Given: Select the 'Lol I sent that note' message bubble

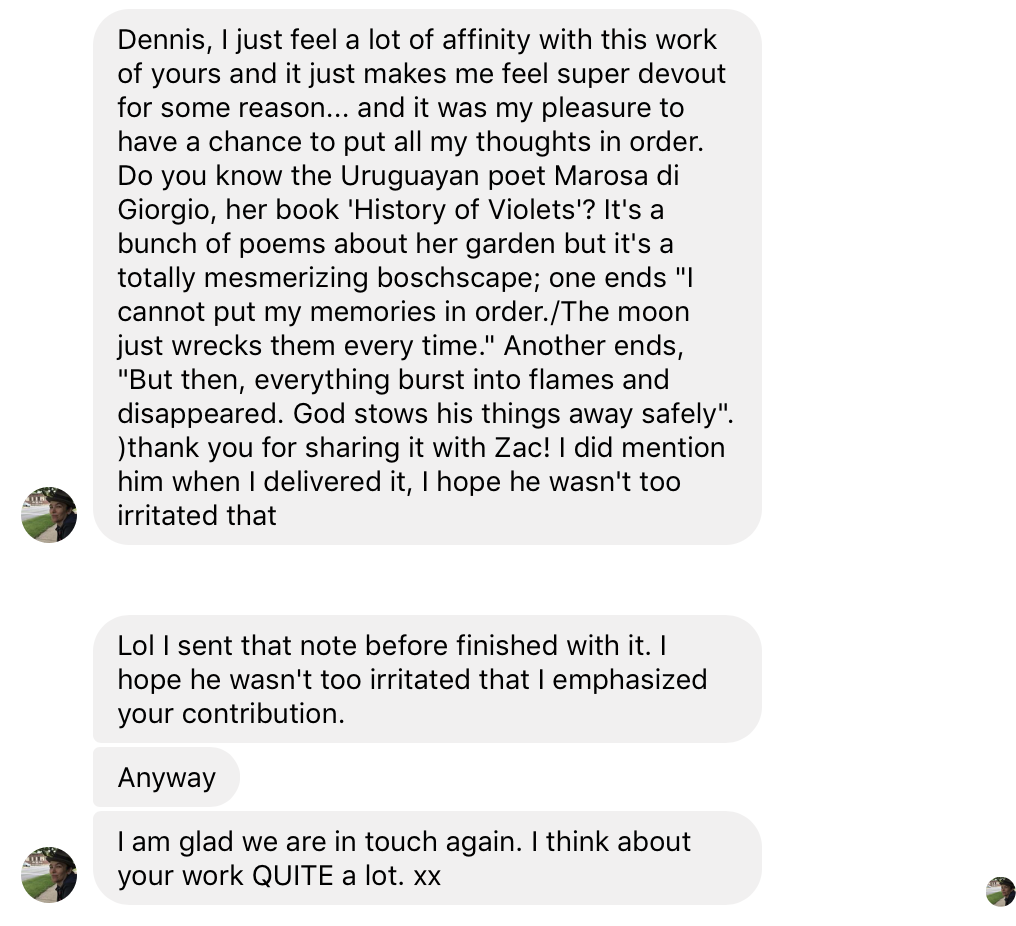Looking at the screenshot, I should point(427,679).
